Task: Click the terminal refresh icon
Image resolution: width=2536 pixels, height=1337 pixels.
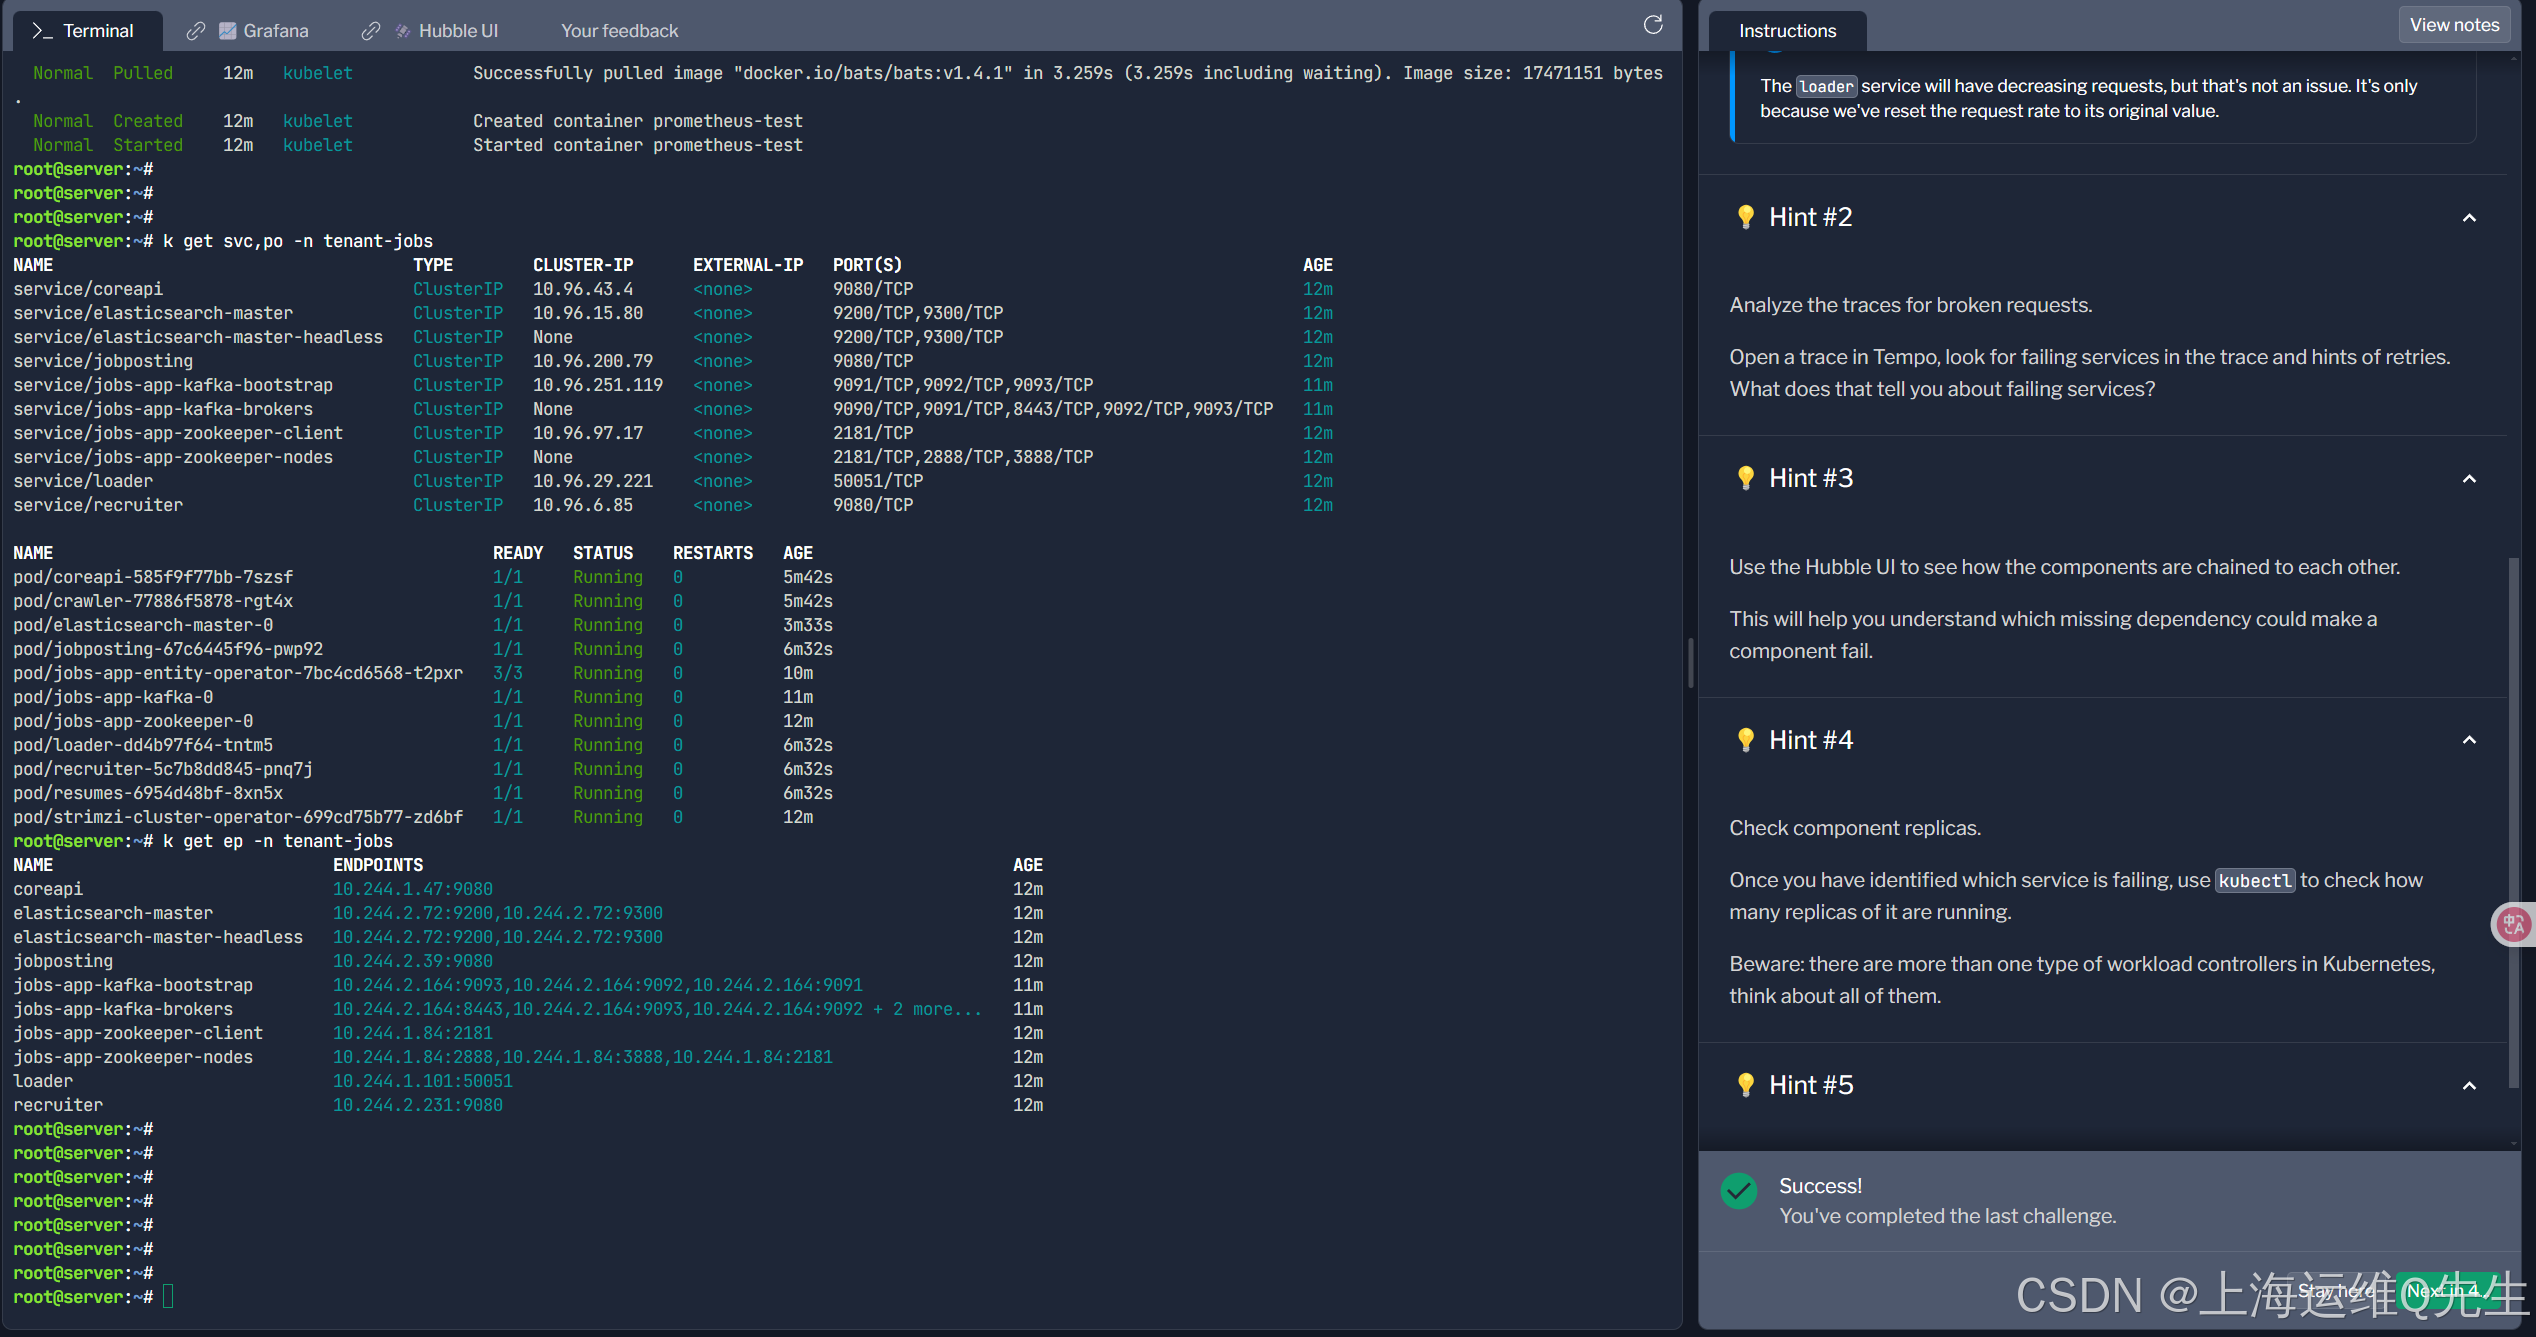Action: coord(1653,25)
